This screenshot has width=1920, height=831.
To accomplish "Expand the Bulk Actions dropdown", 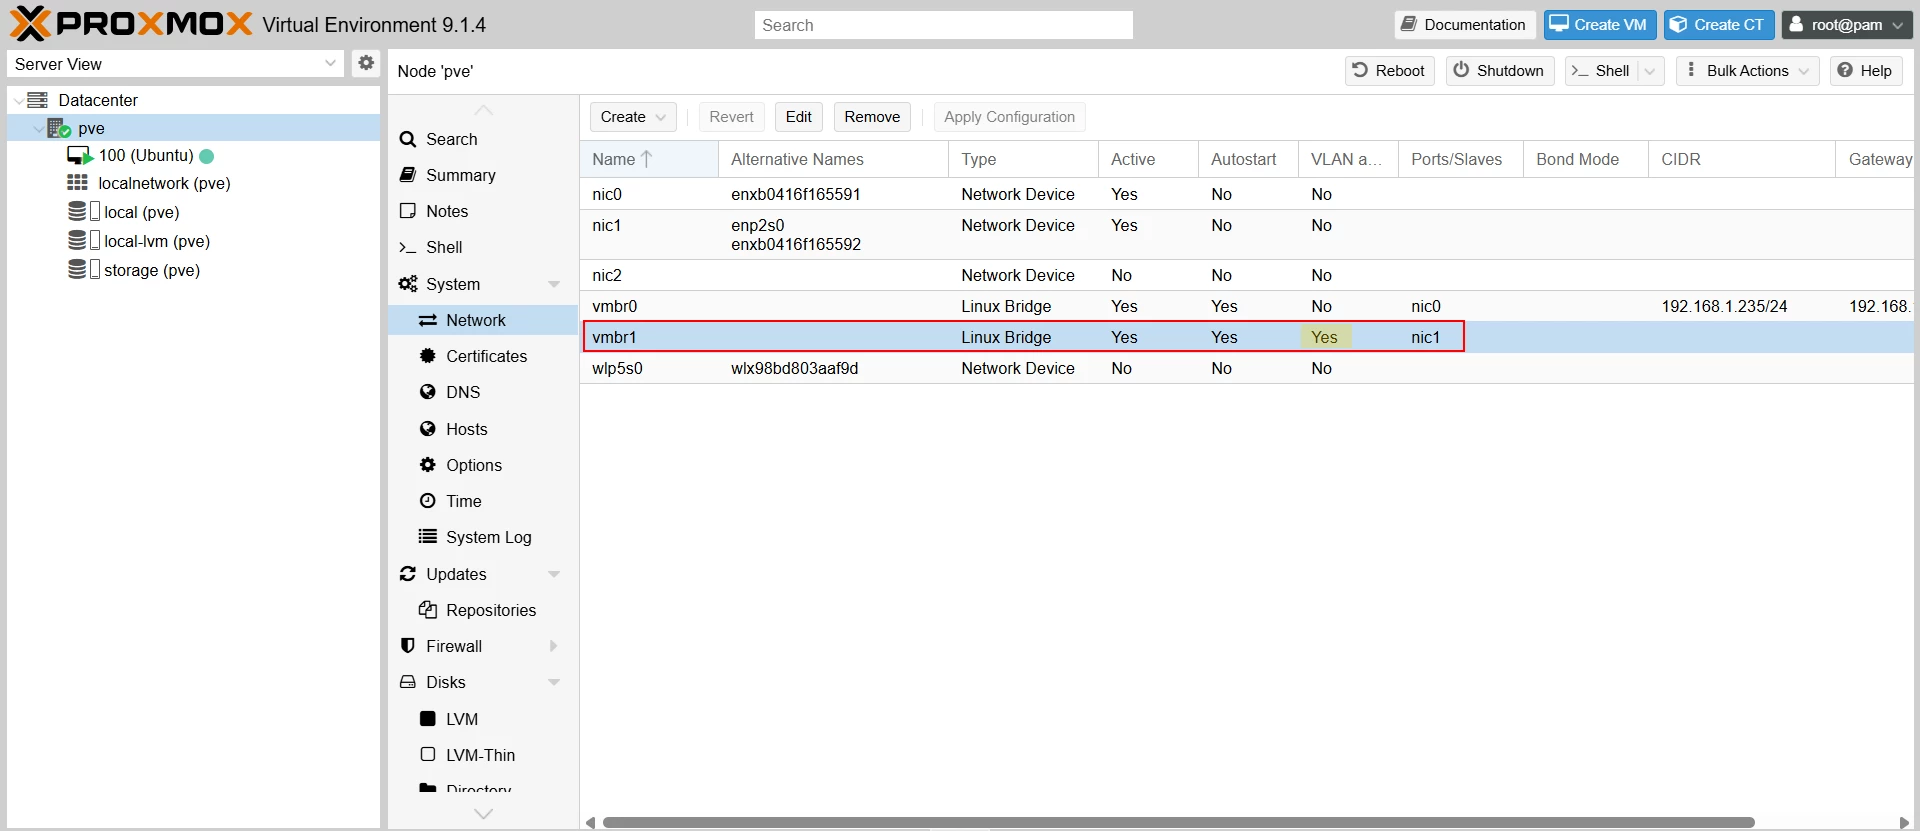I will coord(1747,71).
